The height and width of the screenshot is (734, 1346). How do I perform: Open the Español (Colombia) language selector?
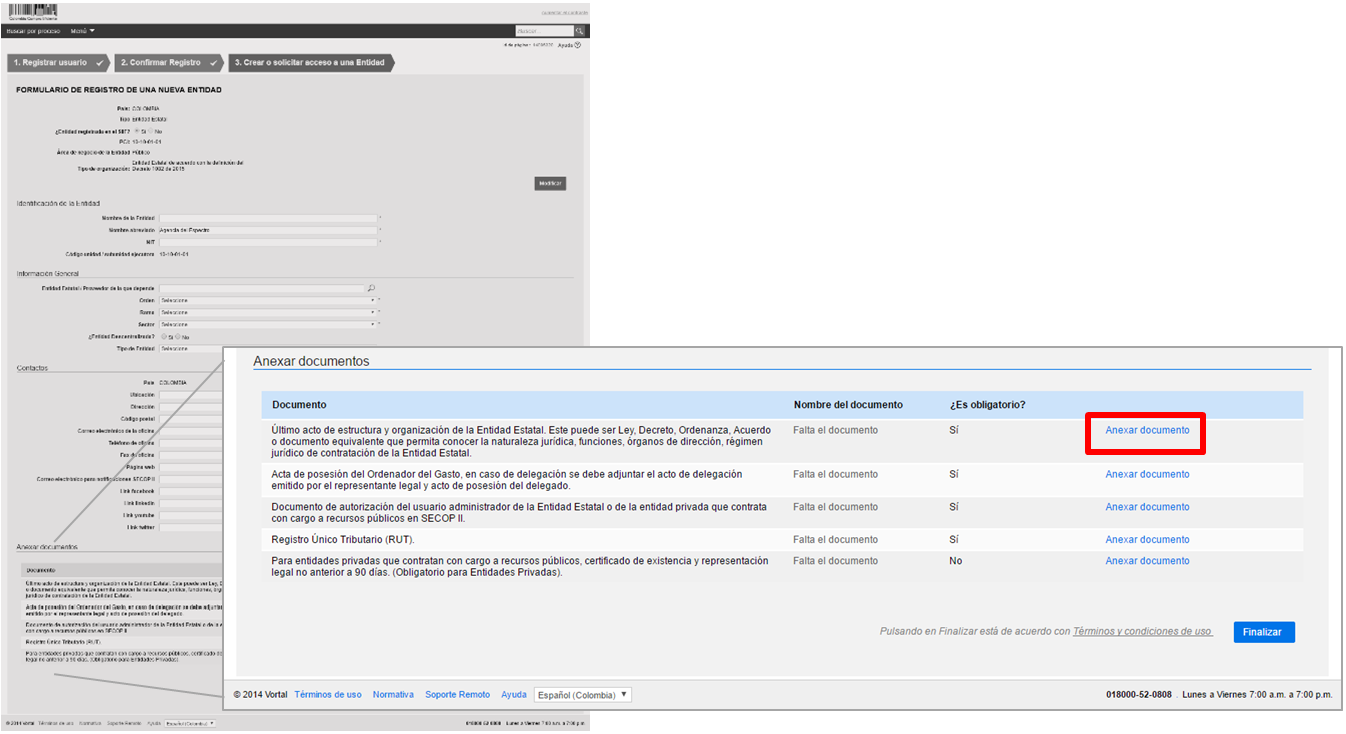(583, 695)
